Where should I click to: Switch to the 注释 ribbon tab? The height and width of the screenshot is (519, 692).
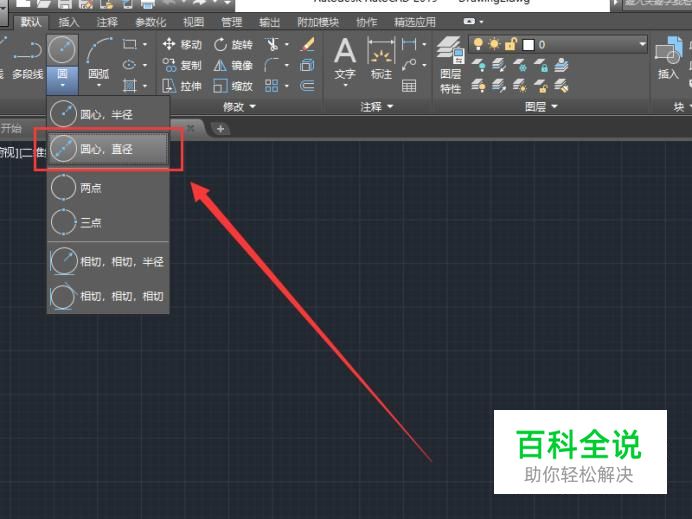coord(107,22)
